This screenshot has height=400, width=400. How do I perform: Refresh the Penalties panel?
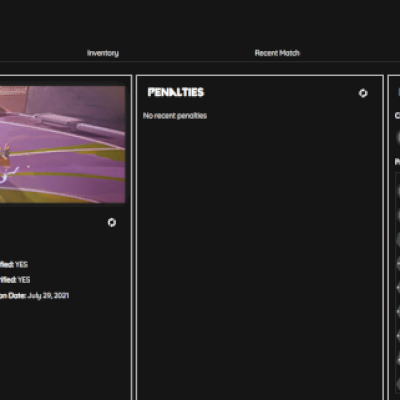point(363,93)
